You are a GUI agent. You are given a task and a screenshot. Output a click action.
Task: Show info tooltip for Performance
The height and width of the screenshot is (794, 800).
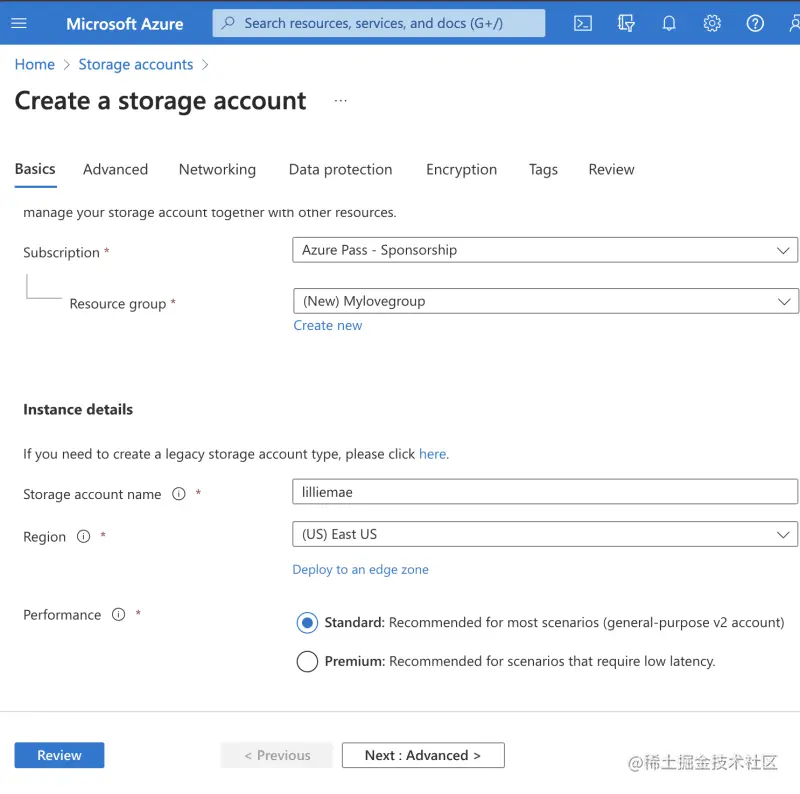(118, 614)
